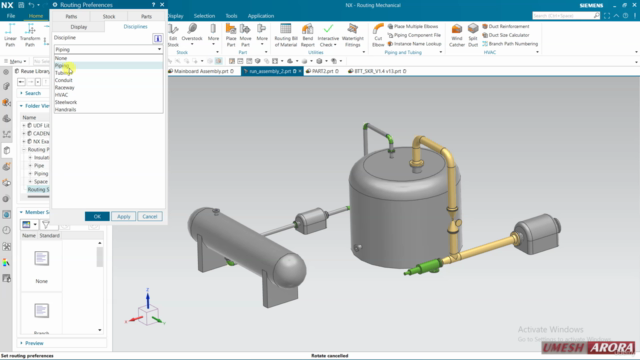This screenshot has height=360, width=640.
Task: Open the Application ribbon tab
Action: click(261, 16)
